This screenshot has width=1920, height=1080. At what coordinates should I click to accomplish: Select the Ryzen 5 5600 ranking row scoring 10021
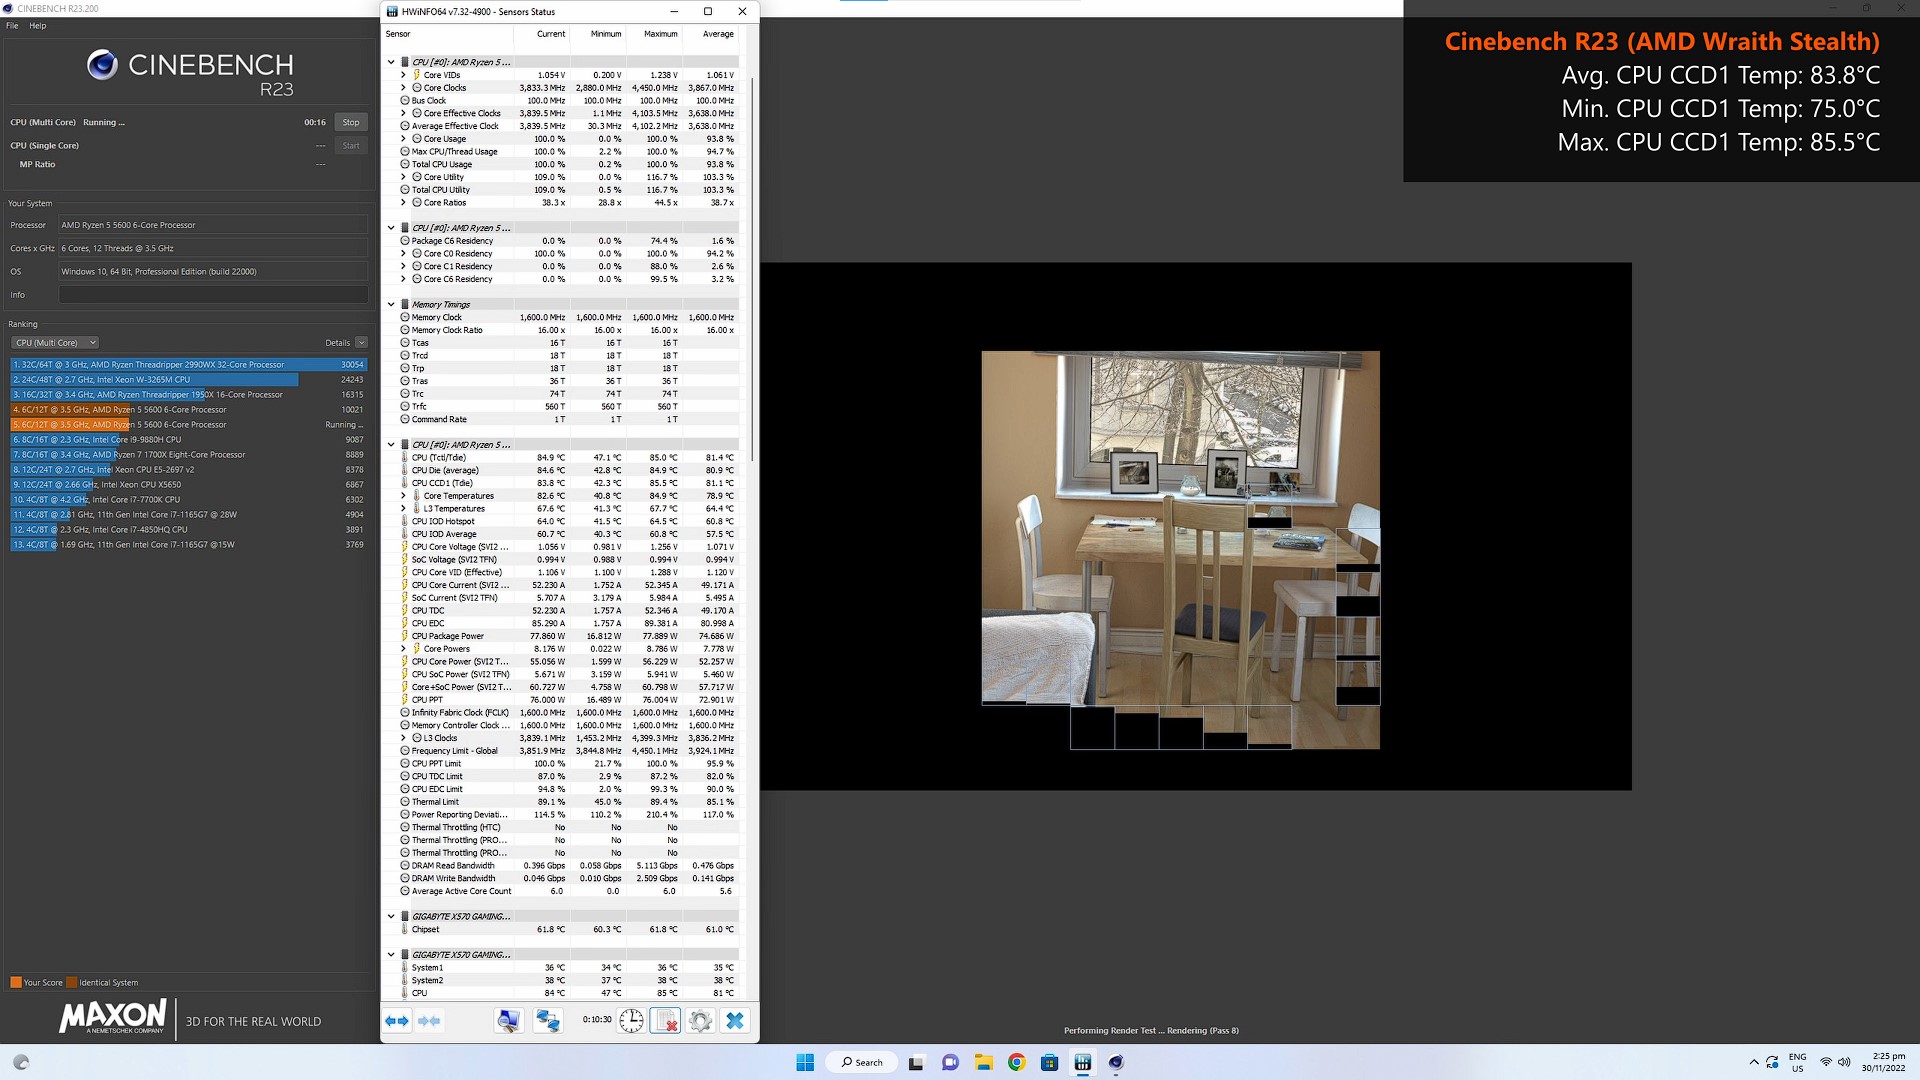click(x=189, y=410)
